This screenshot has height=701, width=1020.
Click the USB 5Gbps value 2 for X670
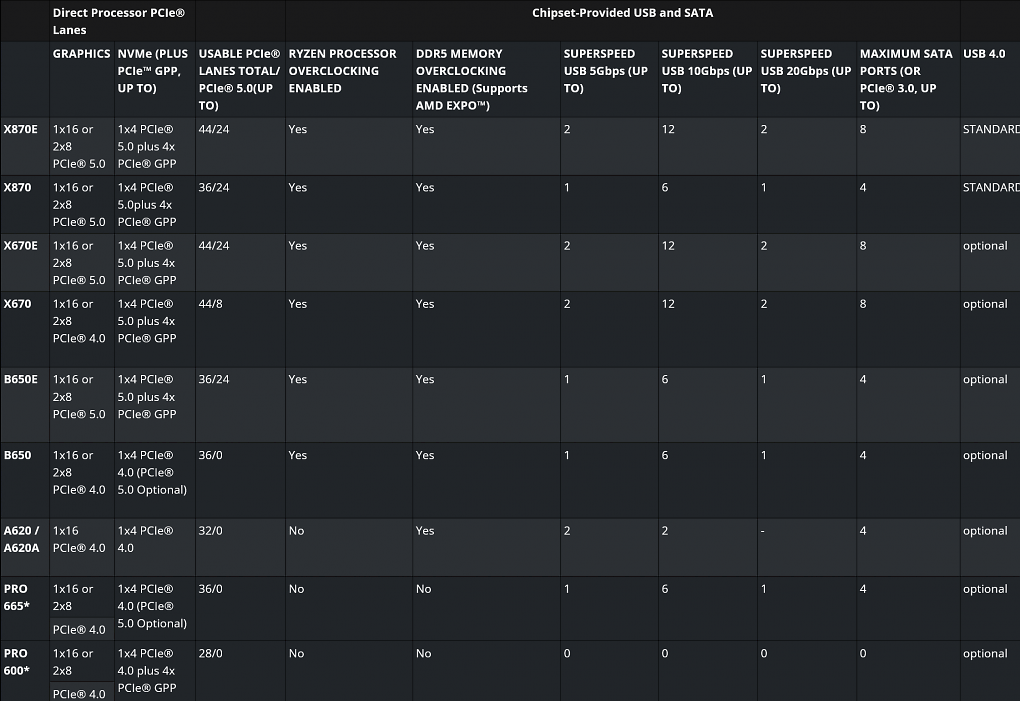point(567,304)
